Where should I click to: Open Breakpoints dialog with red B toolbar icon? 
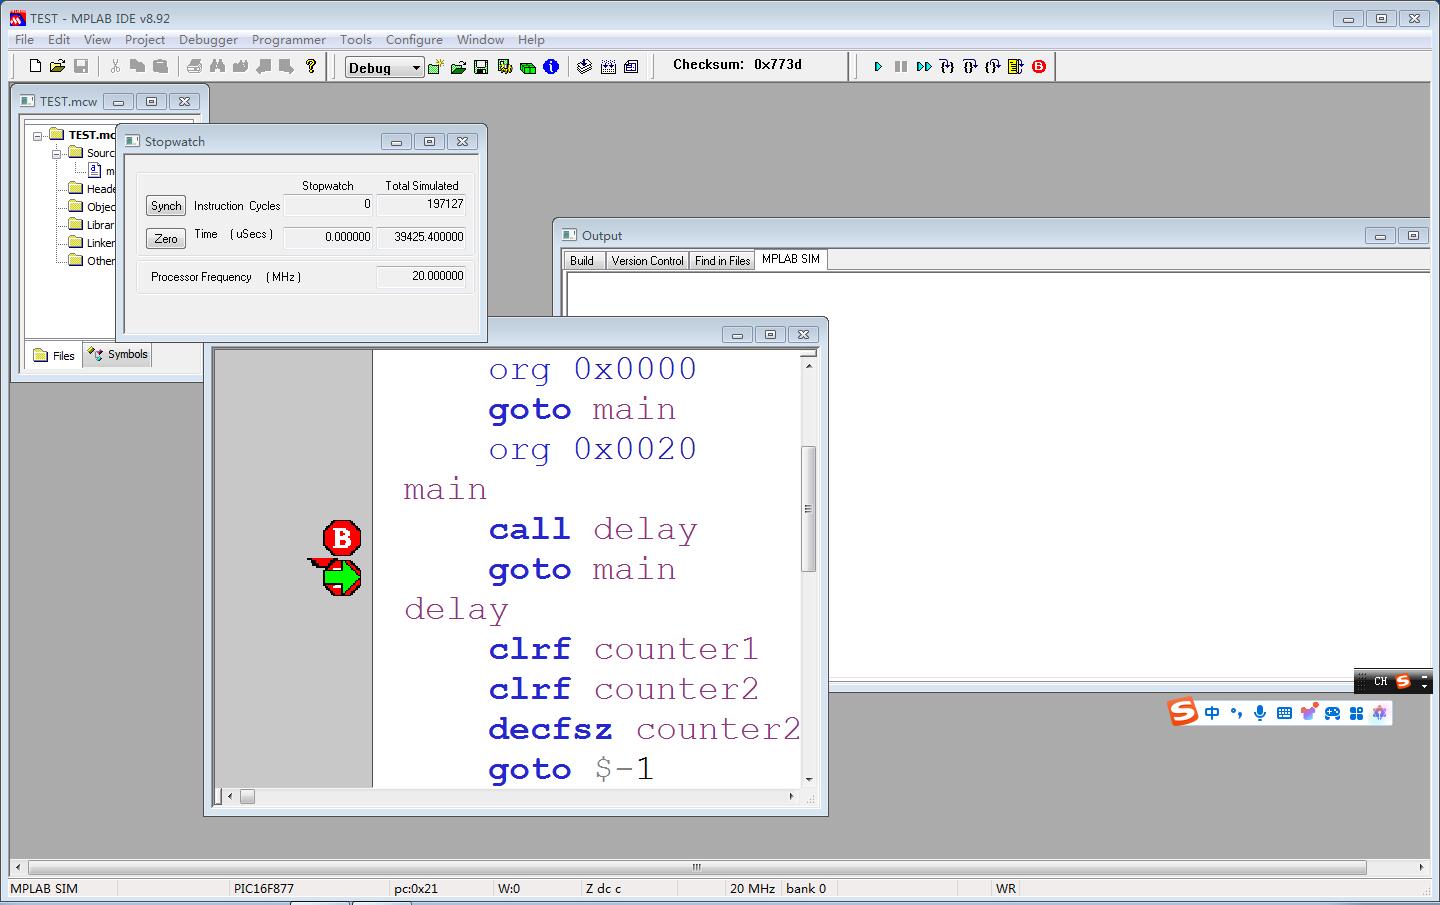1039,67
